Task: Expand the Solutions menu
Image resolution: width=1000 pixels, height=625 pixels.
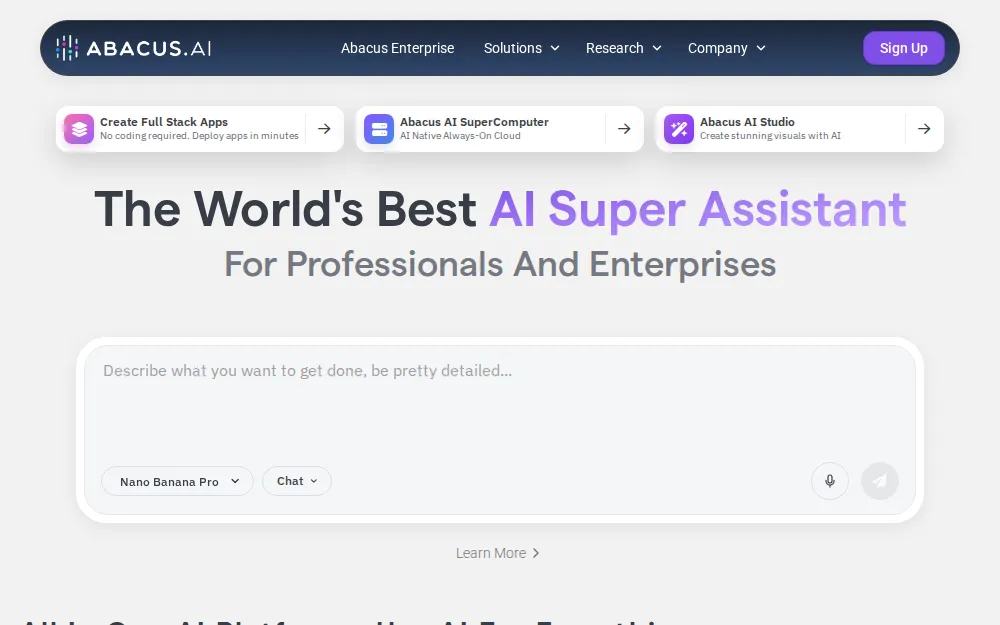Action: [x=521, y=48]
